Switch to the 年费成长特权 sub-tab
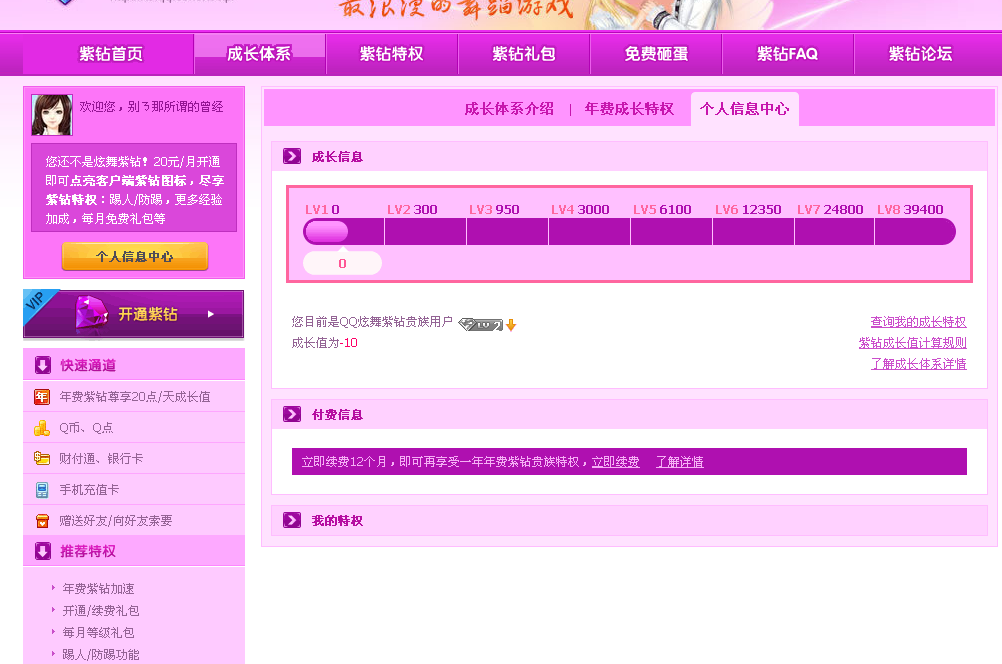The height and width of the screenshot is (664, 1002). (x=629, y=109)
